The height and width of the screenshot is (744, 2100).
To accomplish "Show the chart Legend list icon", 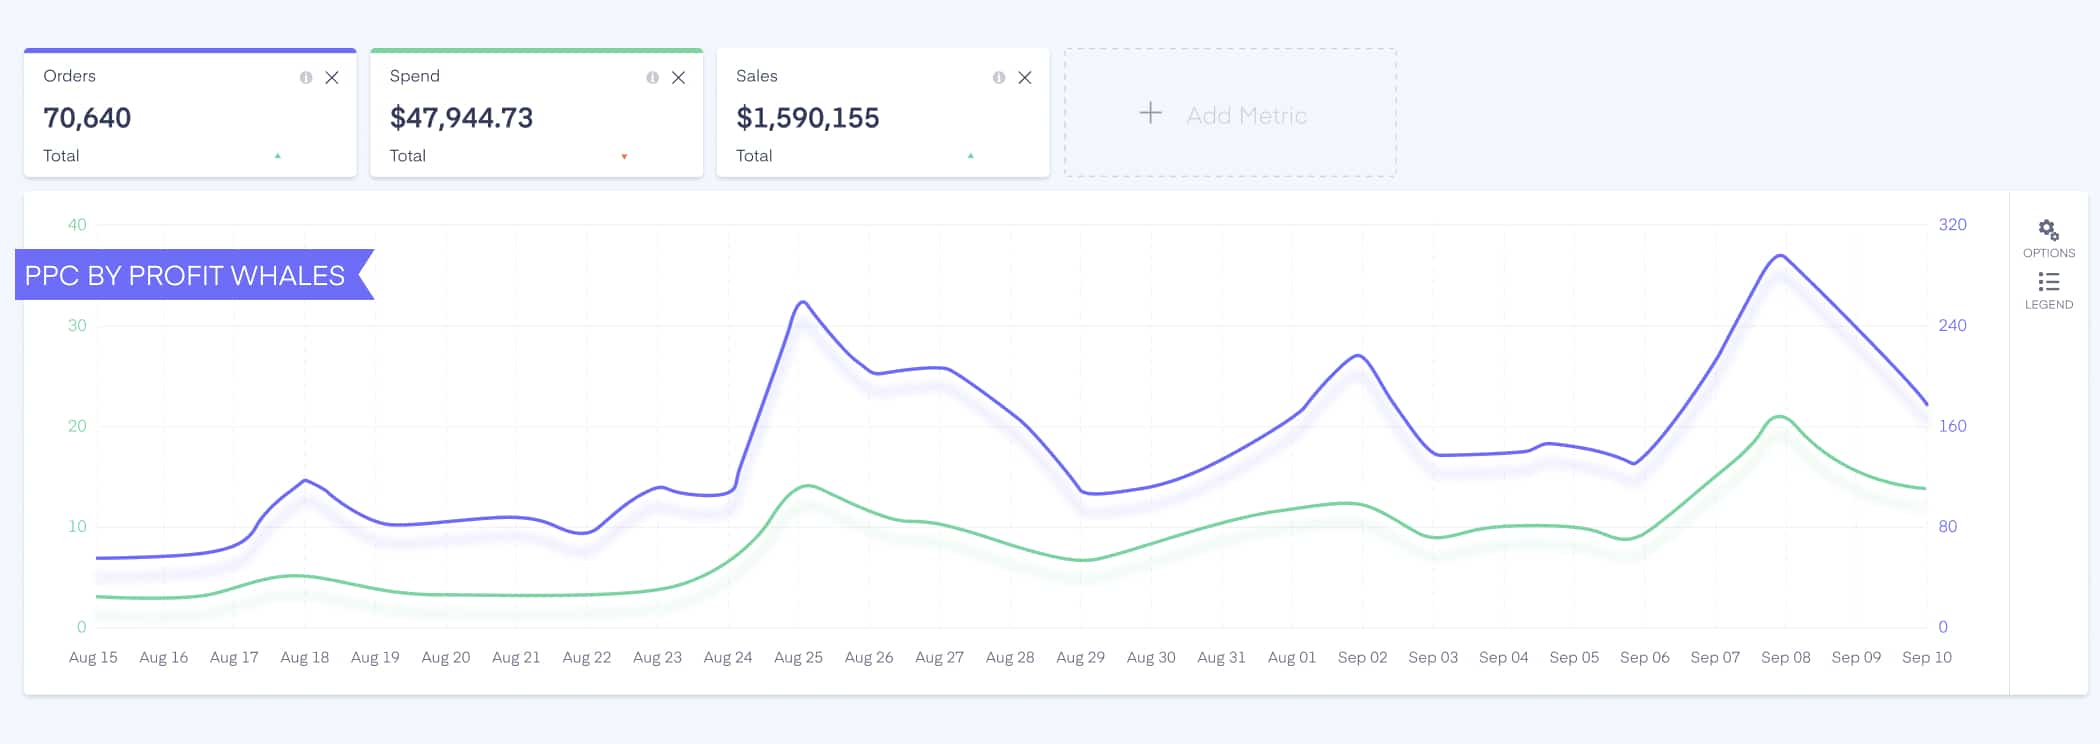I will [2048, 282].
